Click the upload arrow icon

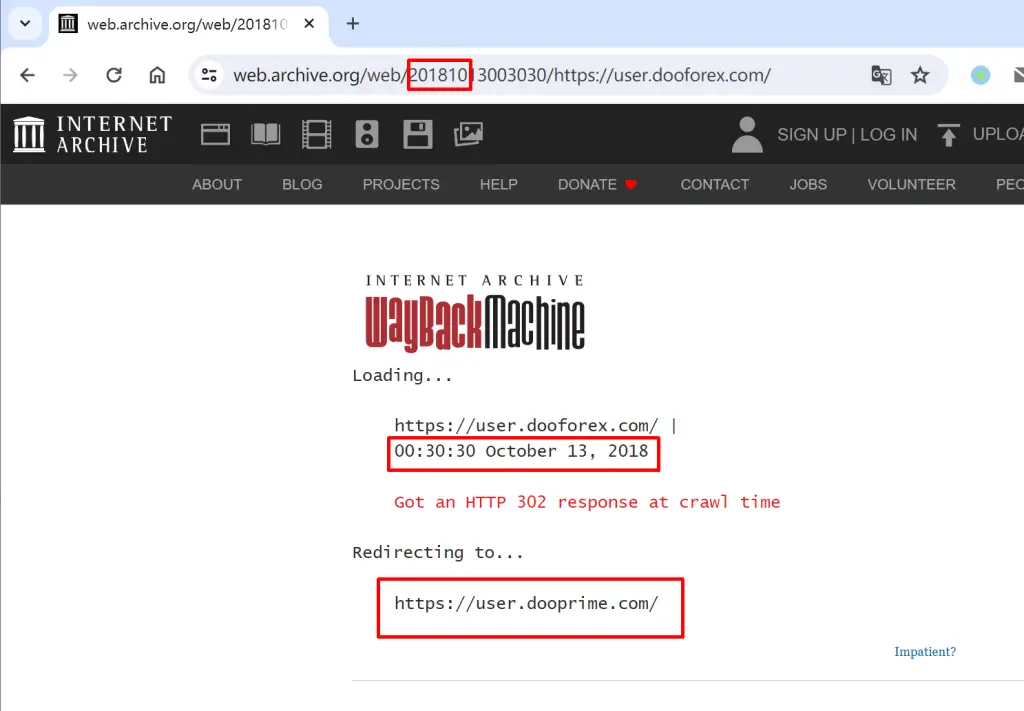pos(948,134)
